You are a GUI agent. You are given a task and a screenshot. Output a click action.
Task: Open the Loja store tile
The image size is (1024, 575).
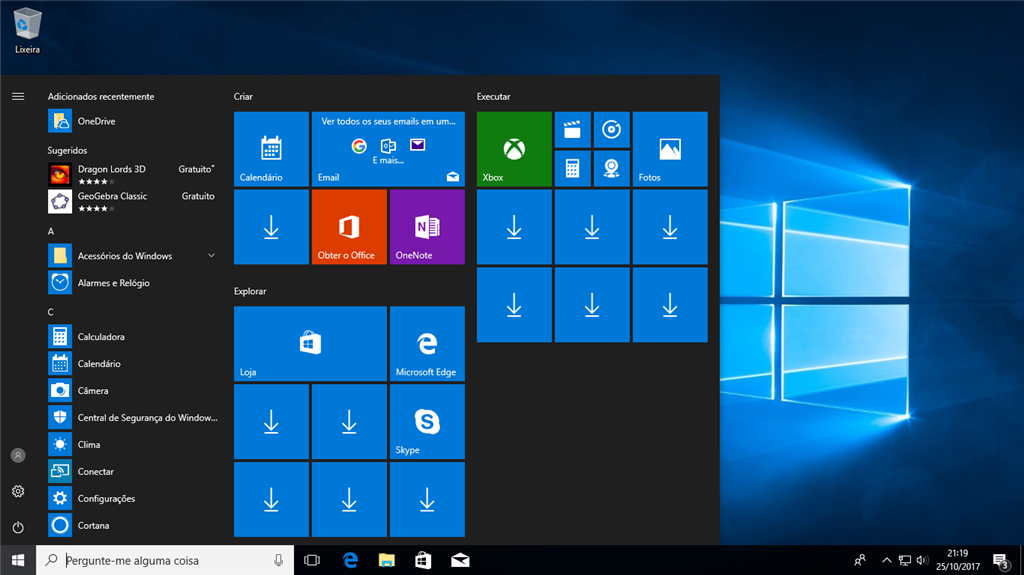click(310, 344)
